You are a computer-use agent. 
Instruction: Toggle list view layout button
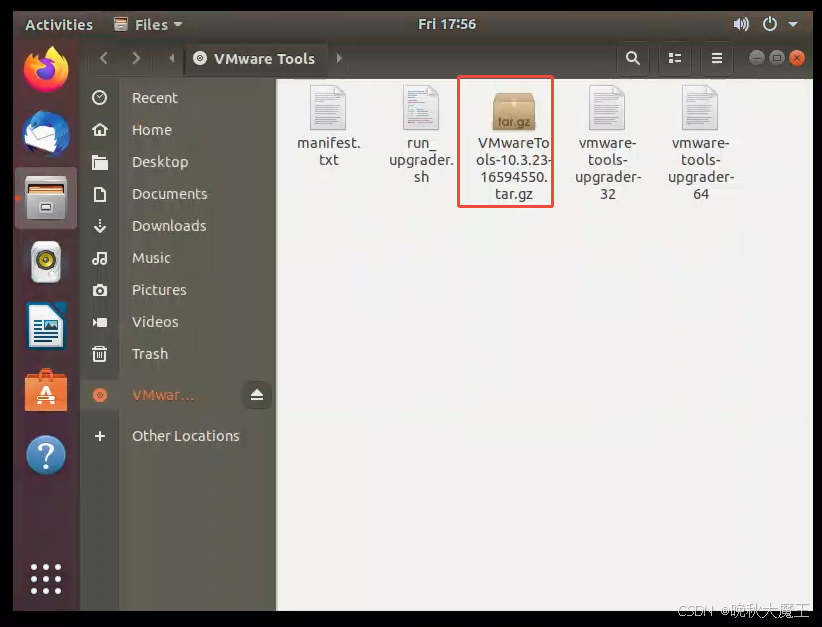point(675,58)
